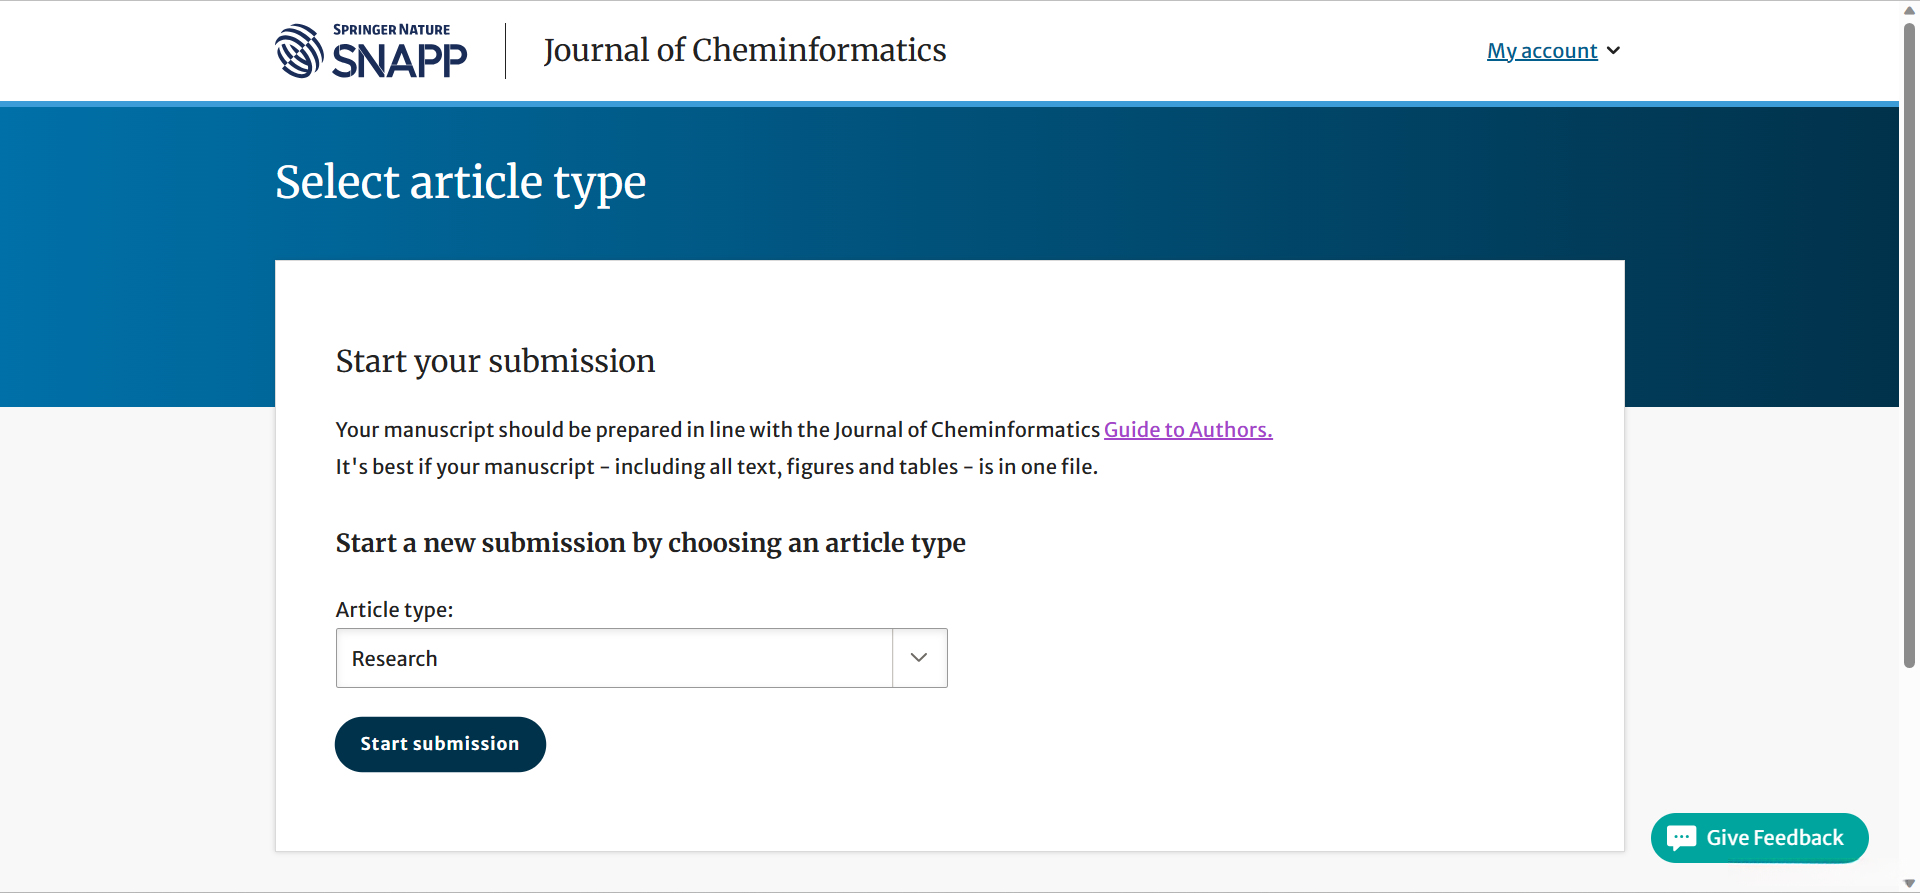This screenshot has width=1920, height=893.
Task: Click the Springer Nature spiral logo icon
Action: [298, 51]
